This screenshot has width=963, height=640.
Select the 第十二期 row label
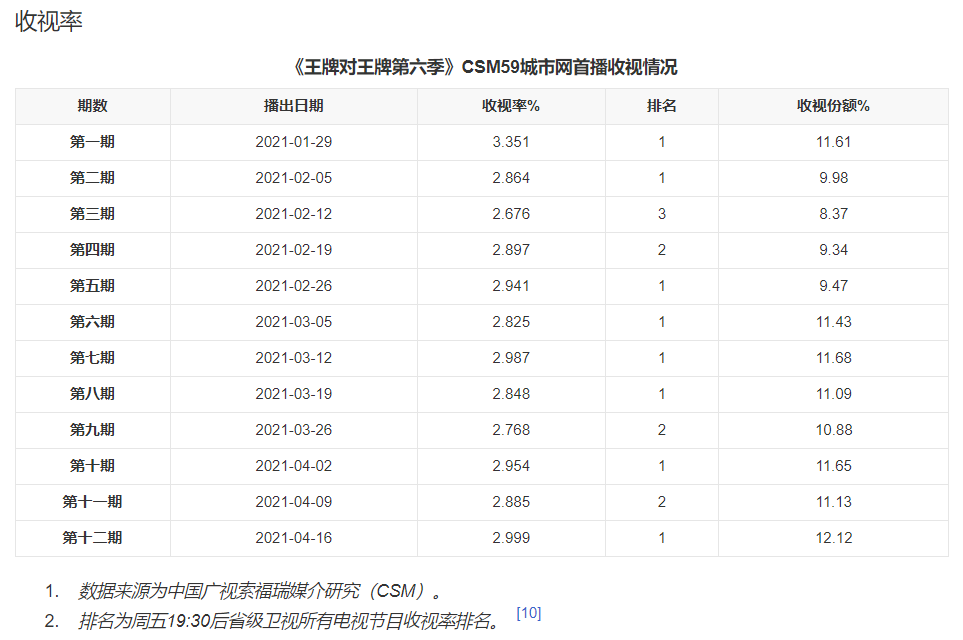92,538
